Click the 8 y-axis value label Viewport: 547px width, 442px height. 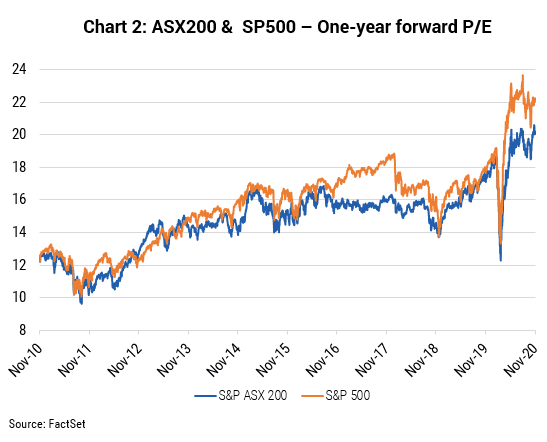23,330
